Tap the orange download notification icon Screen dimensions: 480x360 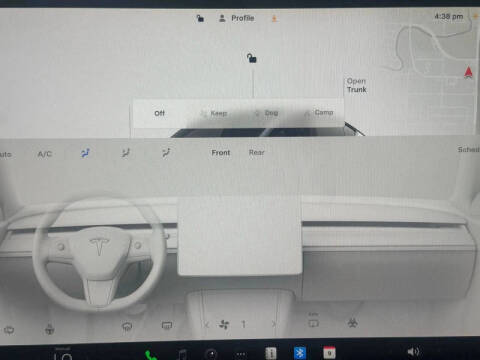pos(274,18)
